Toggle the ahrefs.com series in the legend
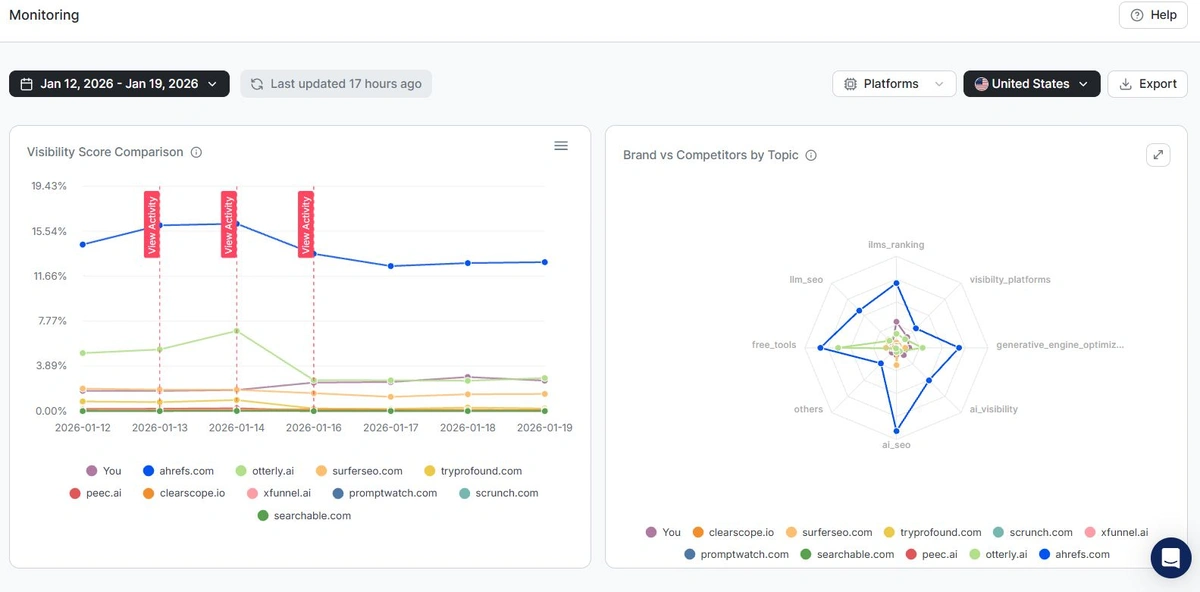This screenshot has width=1200, height=592. tap(178, 470)
